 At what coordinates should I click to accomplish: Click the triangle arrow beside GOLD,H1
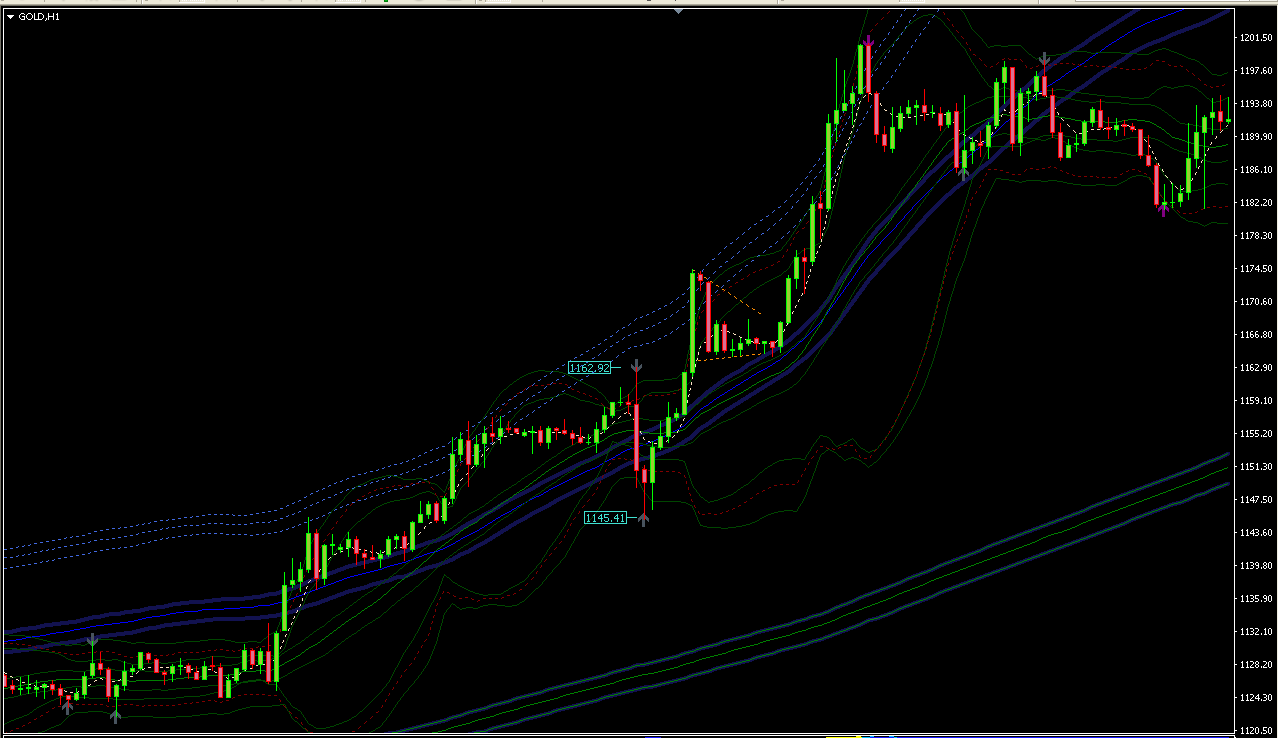point(10,16)
